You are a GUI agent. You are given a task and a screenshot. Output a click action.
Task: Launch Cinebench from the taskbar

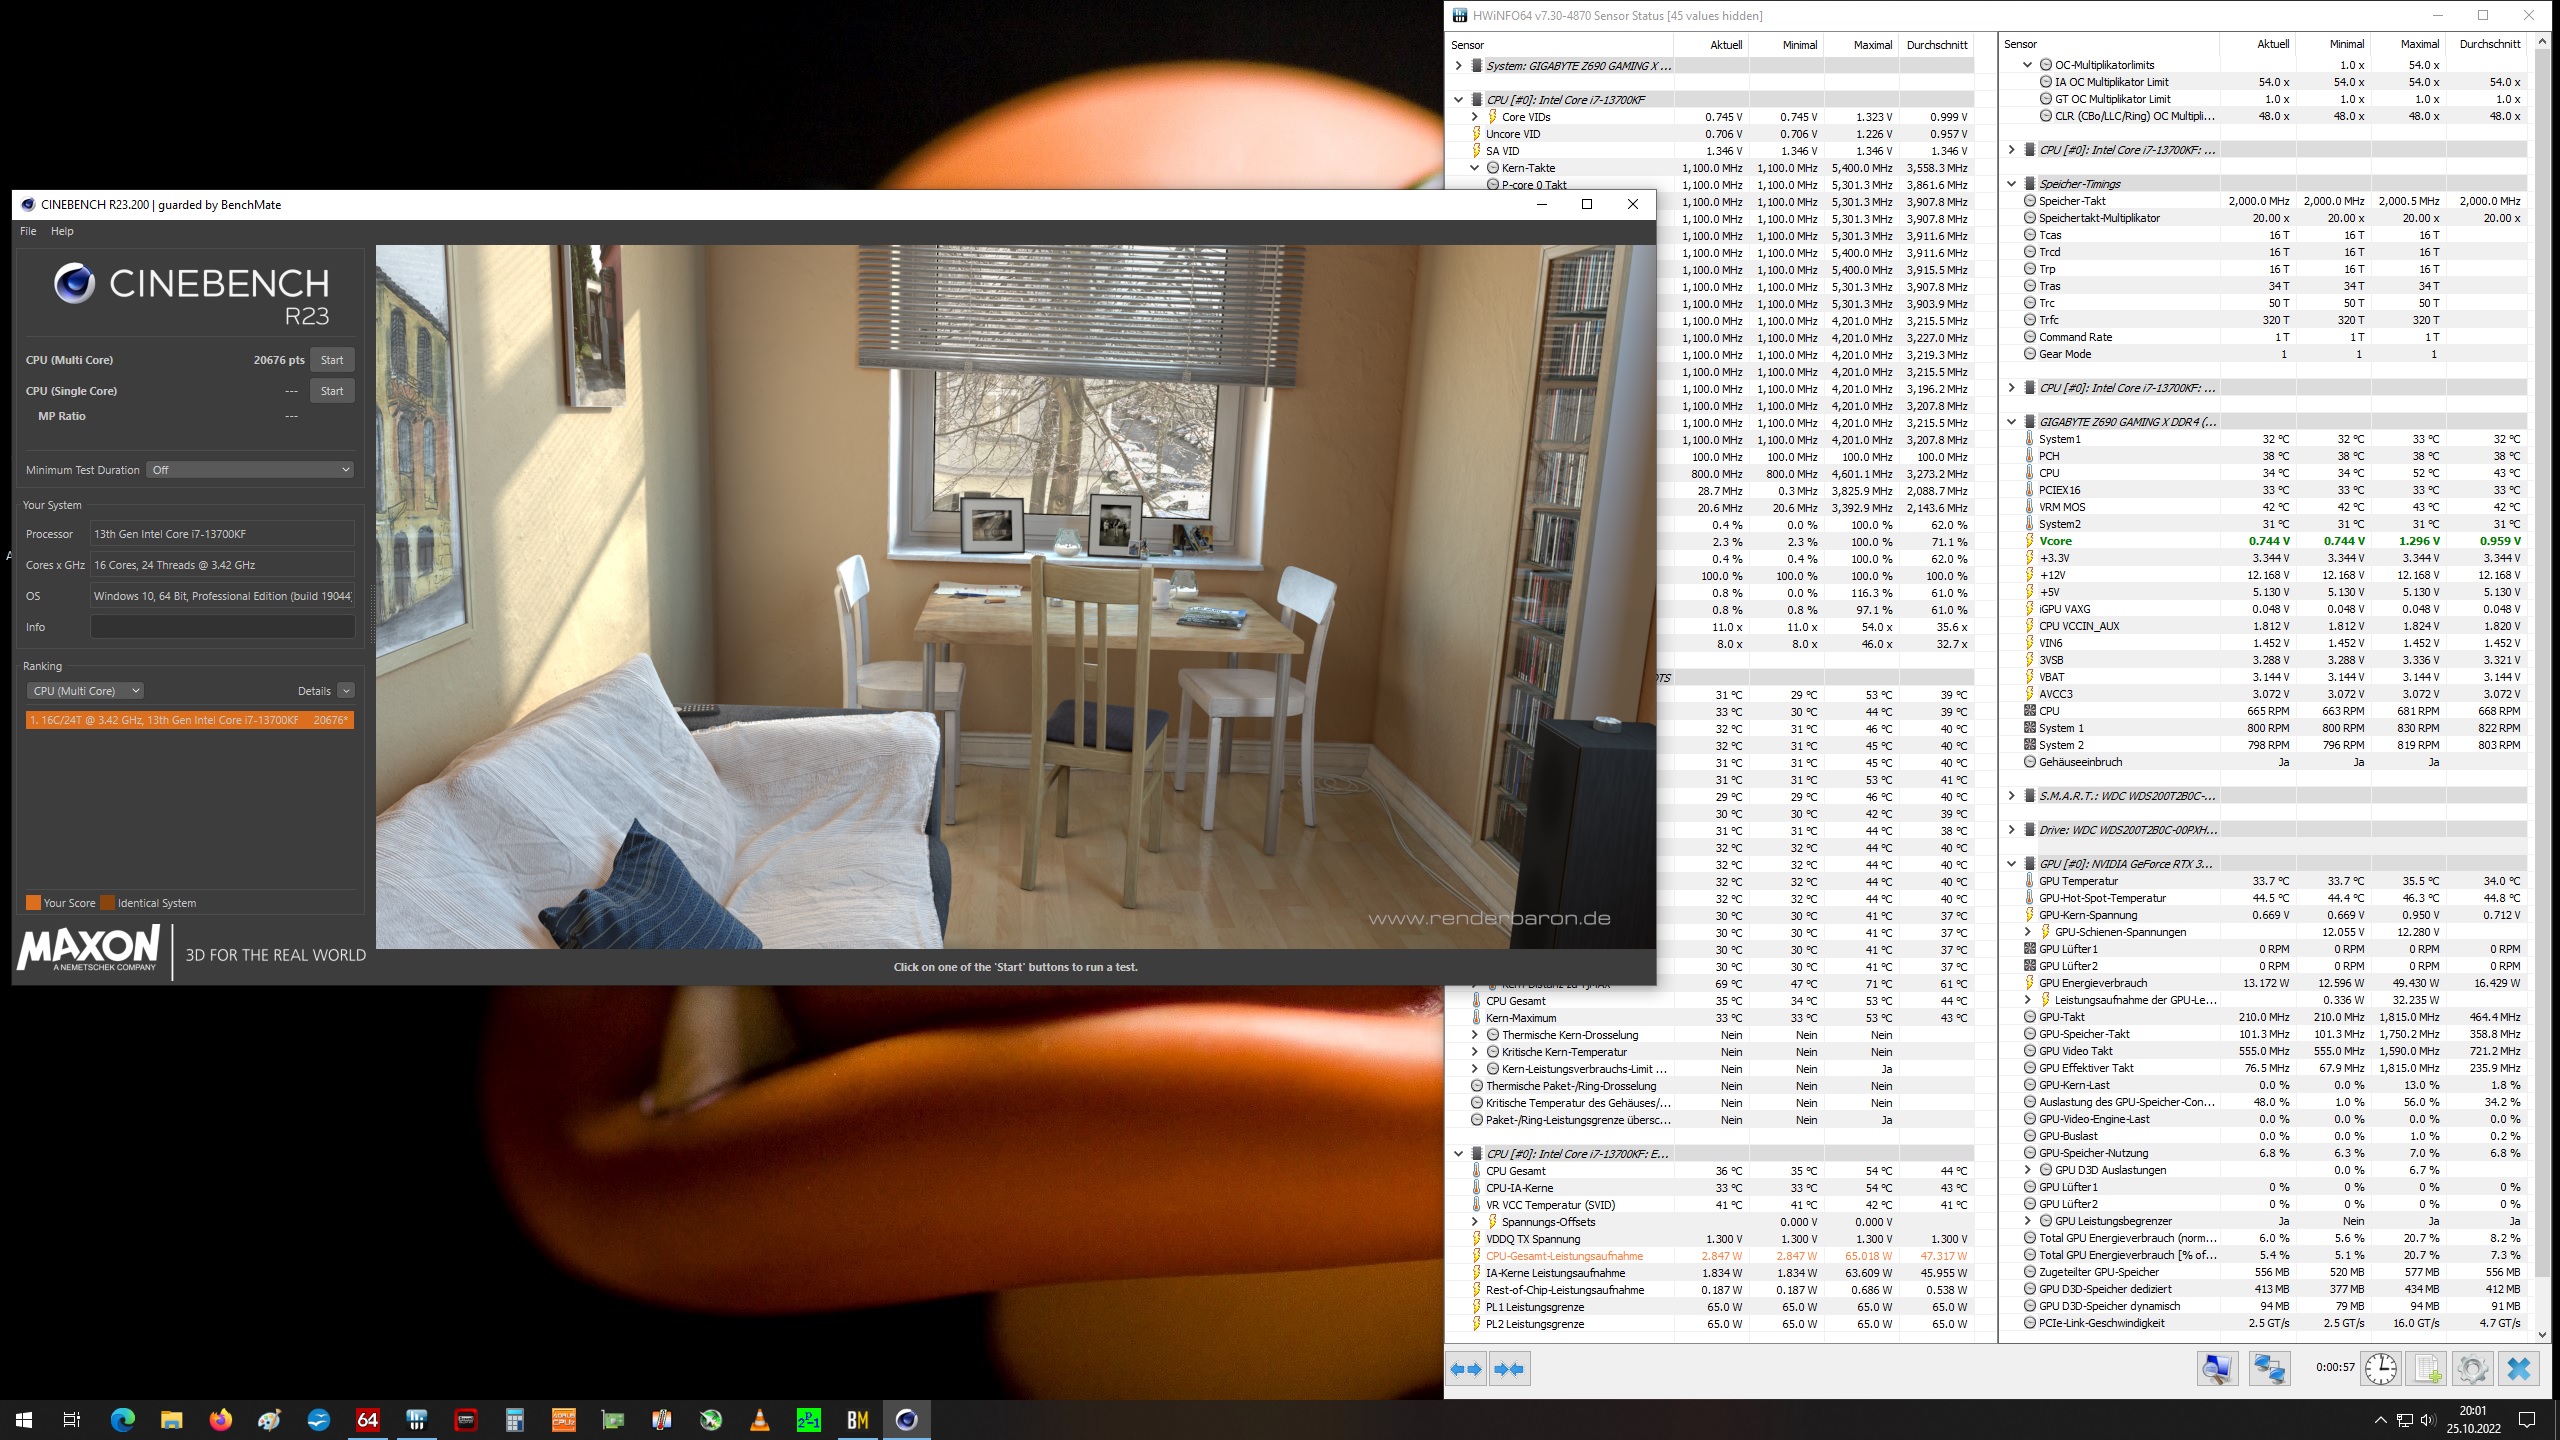(907, 1419)
